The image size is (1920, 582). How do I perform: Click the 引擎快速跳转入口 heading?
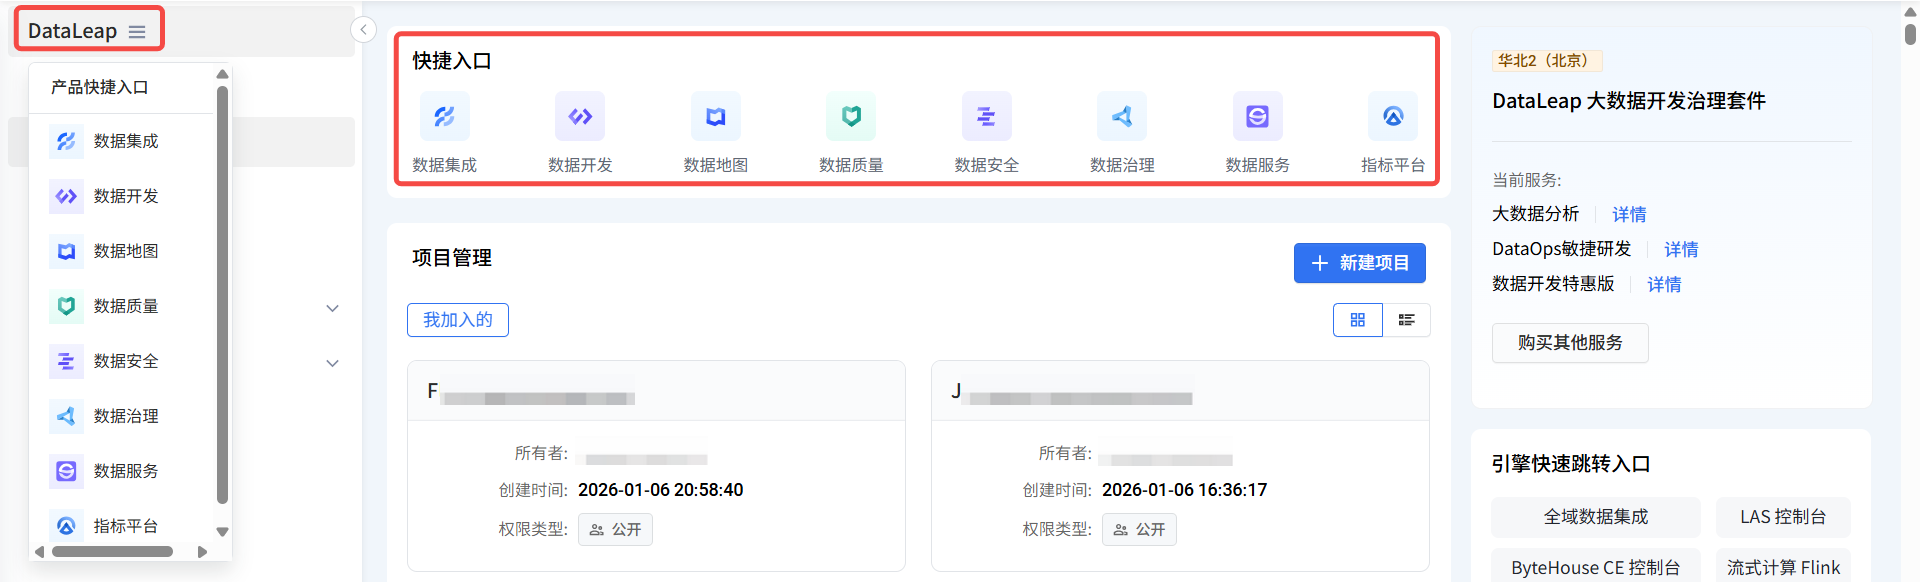point(1571,464)
